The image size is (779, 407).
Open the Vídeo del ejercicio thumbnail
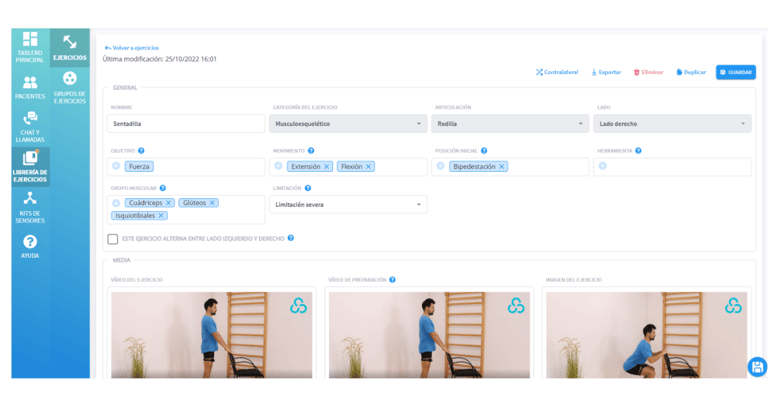[x=212, y=335]
